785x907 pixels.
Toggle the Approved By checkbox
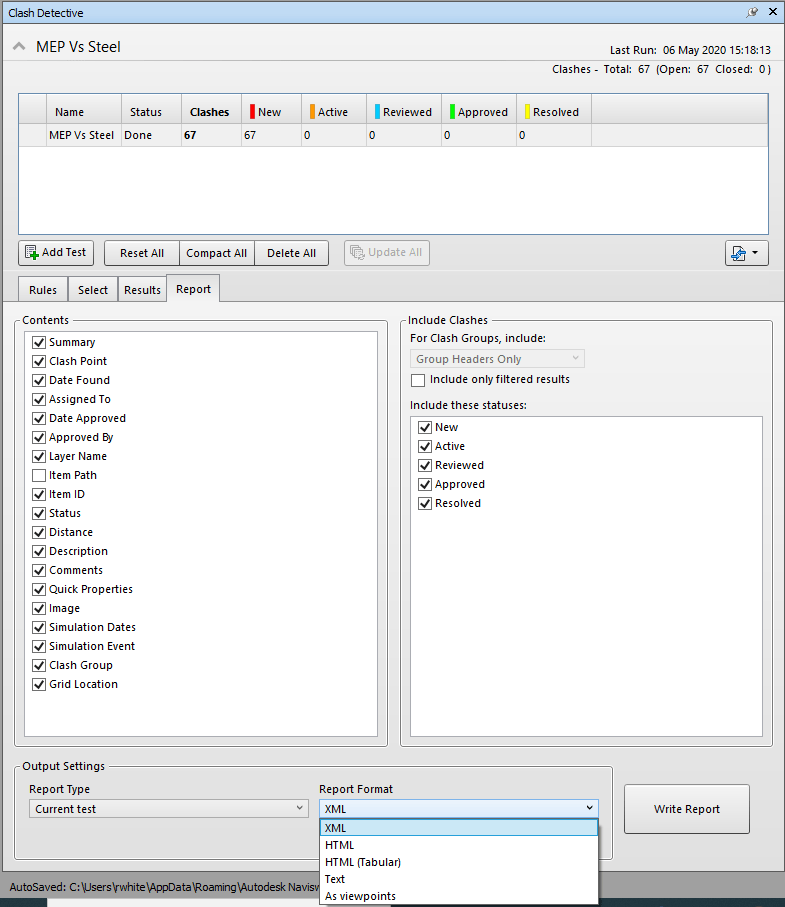coord(39,437)
